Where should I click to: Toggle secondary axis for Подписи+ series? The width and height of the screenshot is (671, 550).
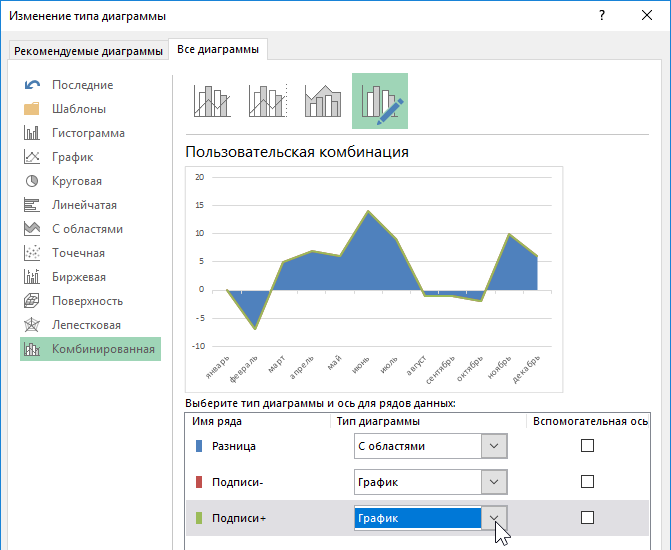(587, 518)
